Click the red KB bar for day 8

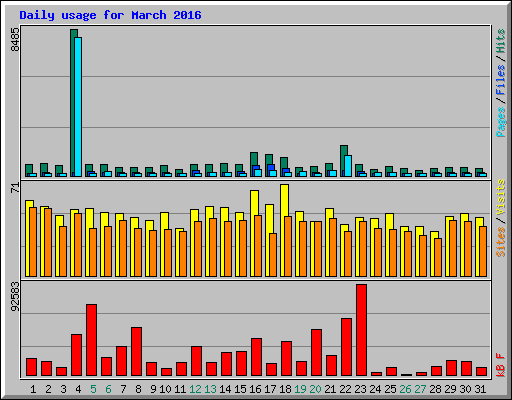pyautogui.click(x=136, y=351)
